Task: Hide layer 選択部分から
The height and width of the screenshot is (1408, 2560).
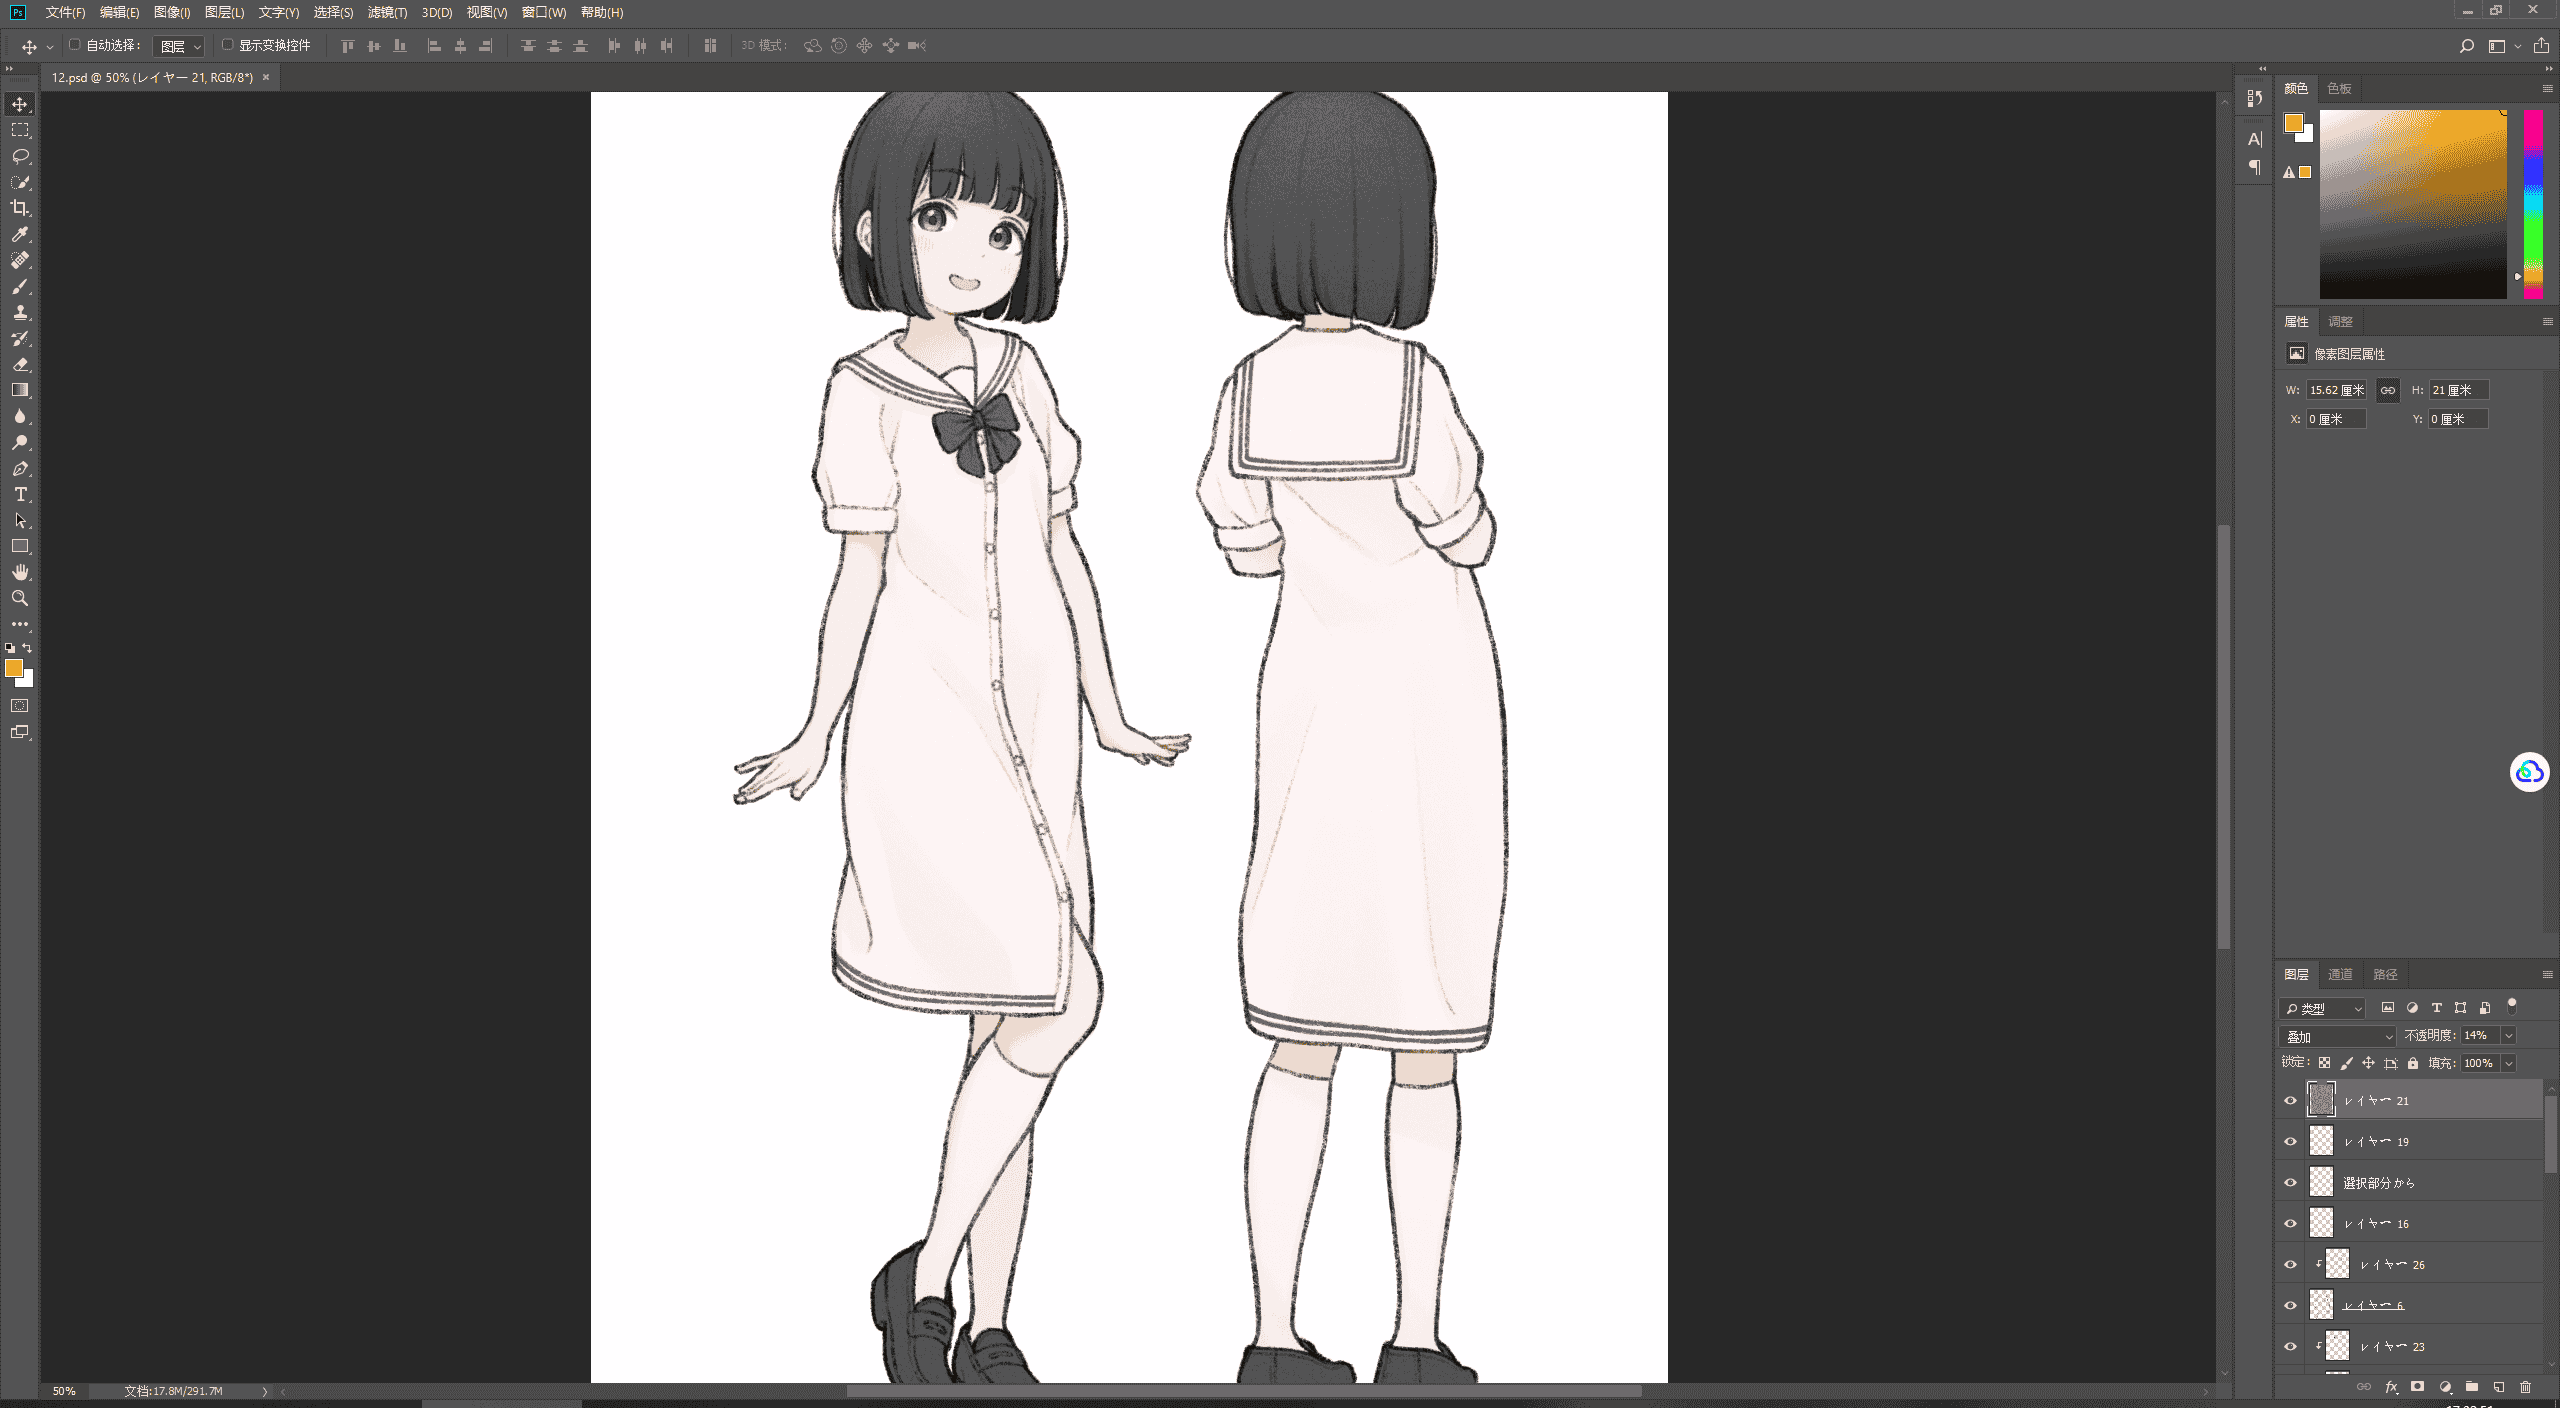Action: [x=2290, y=1182]
